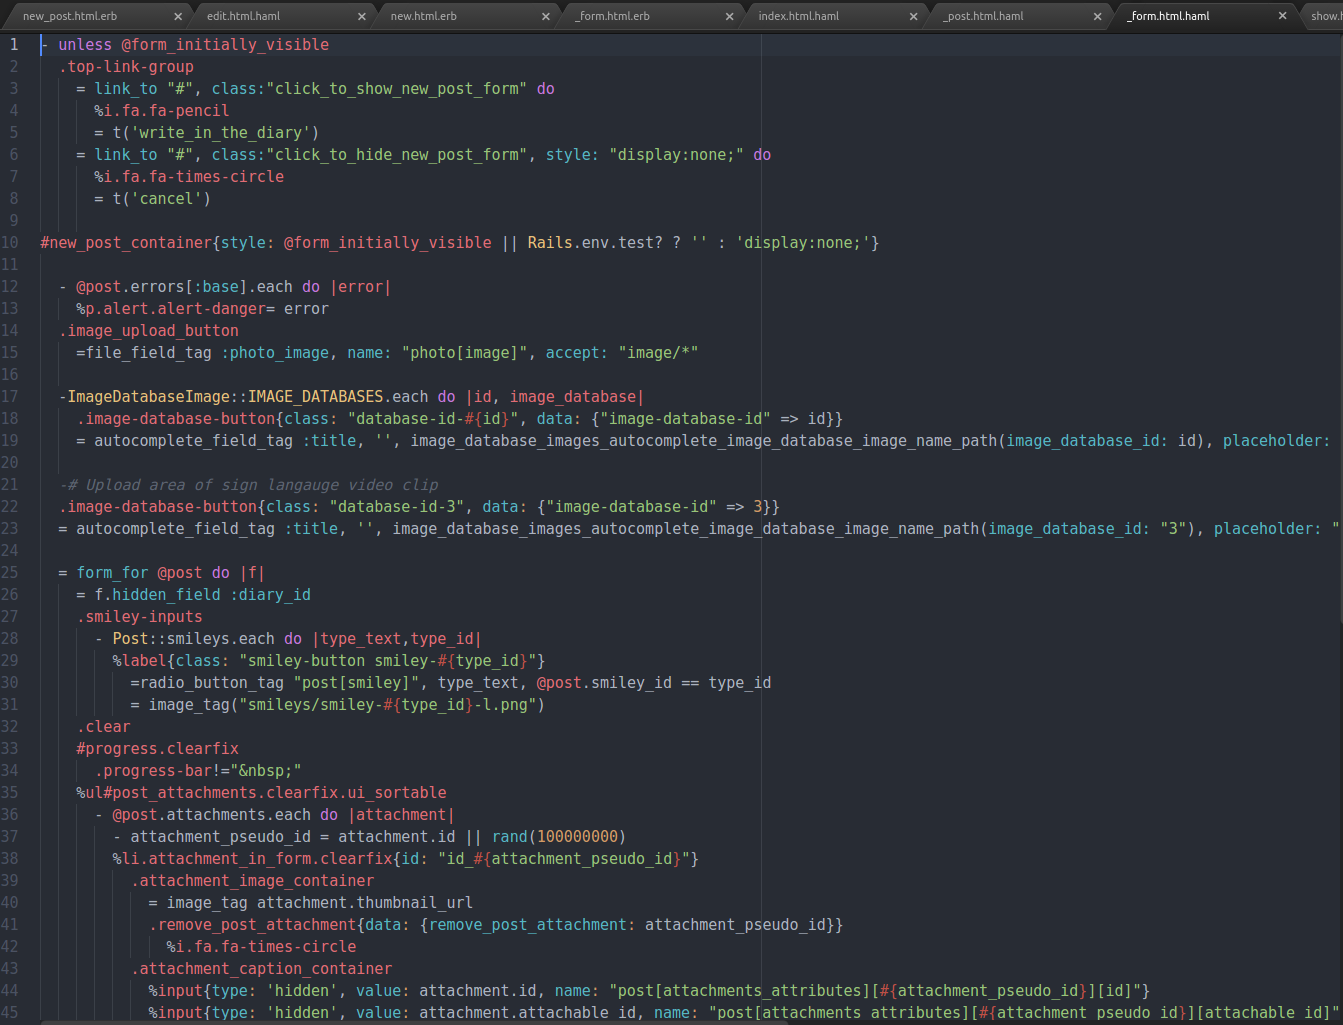
Task: Close the _form.html.haml tab
Action: 1283,16
